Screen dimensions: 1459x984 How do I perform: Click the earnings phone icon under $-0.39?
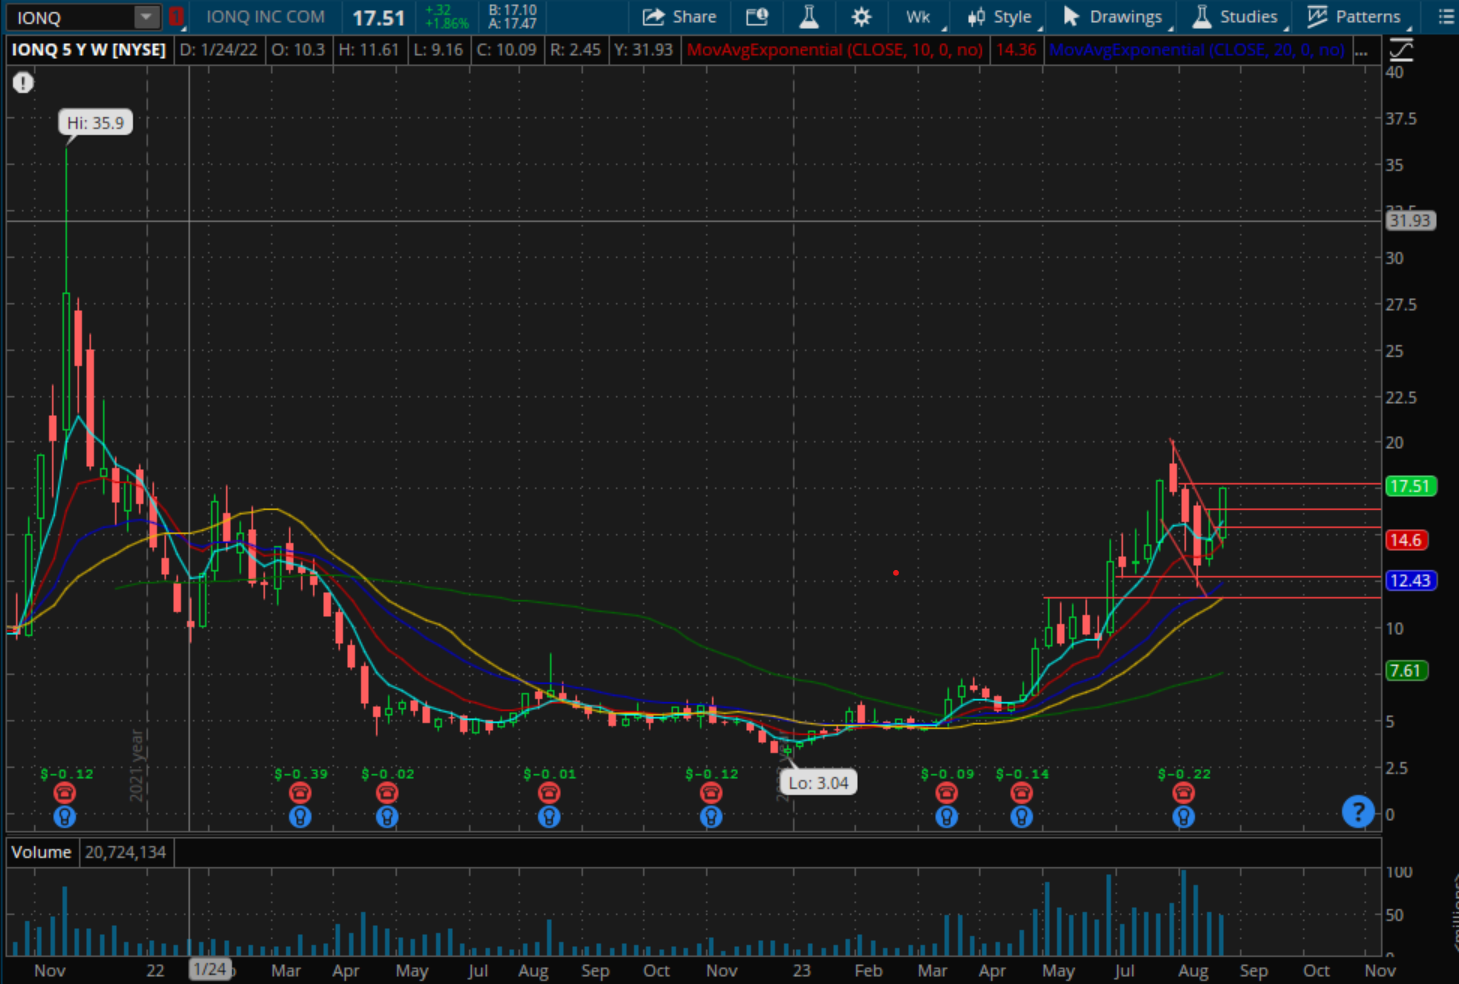point(300,793)
